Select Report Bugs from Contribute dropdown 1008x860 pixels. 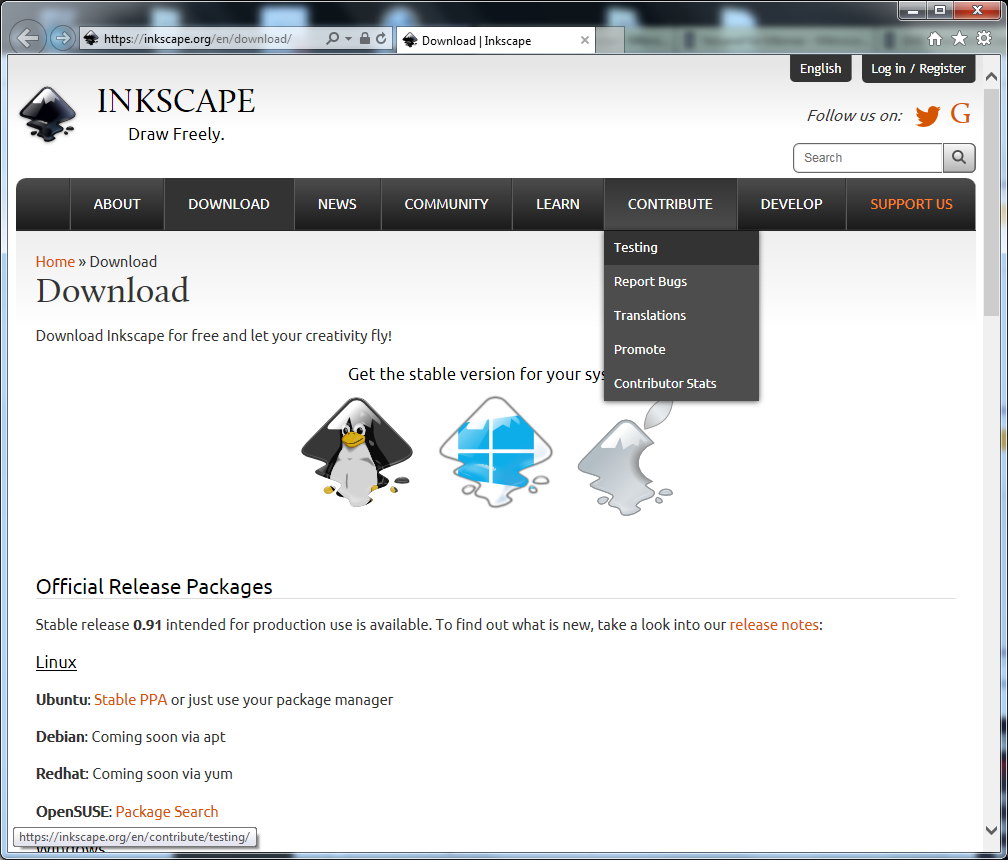point(681,282)
